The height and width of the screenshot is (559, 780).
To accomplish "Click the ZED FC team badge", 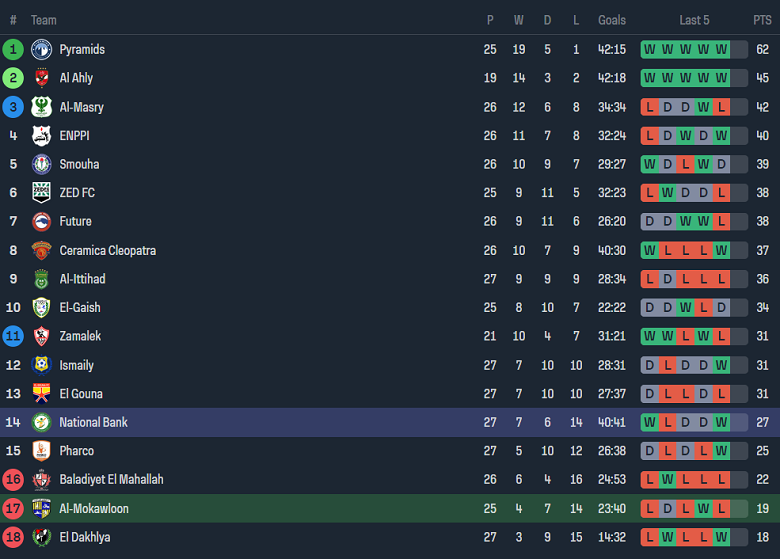I will 41,193.
